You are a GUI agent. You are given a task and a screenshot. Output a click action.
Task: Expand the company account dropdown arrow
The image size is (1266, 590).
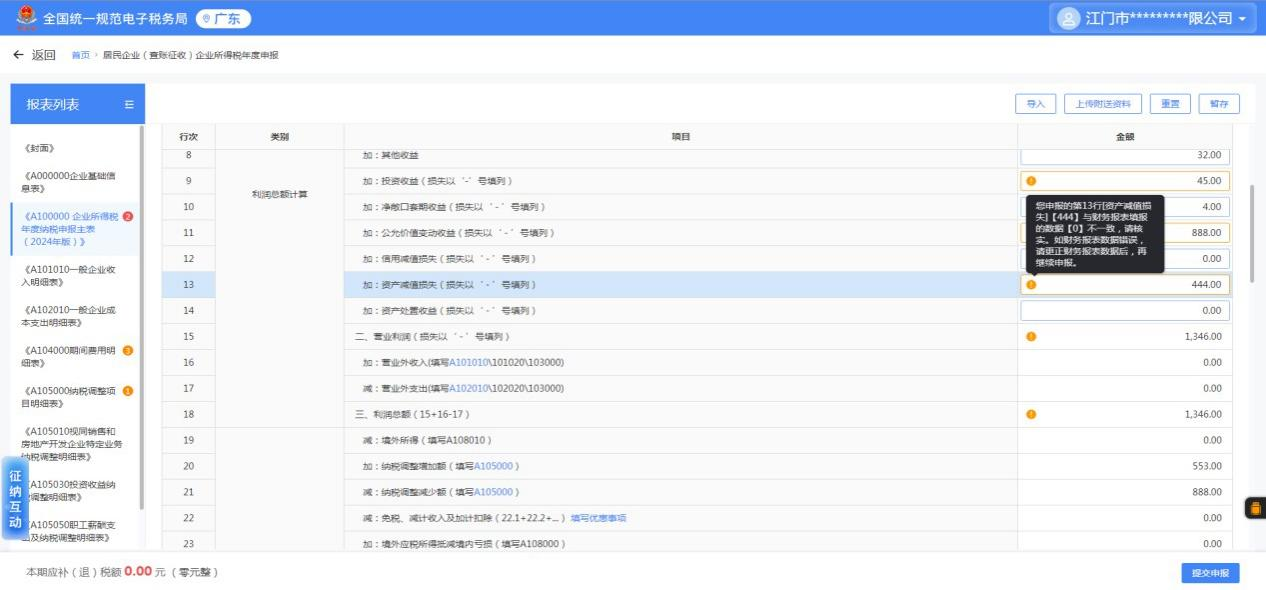pyautogui.click(x=1242, y=19)
